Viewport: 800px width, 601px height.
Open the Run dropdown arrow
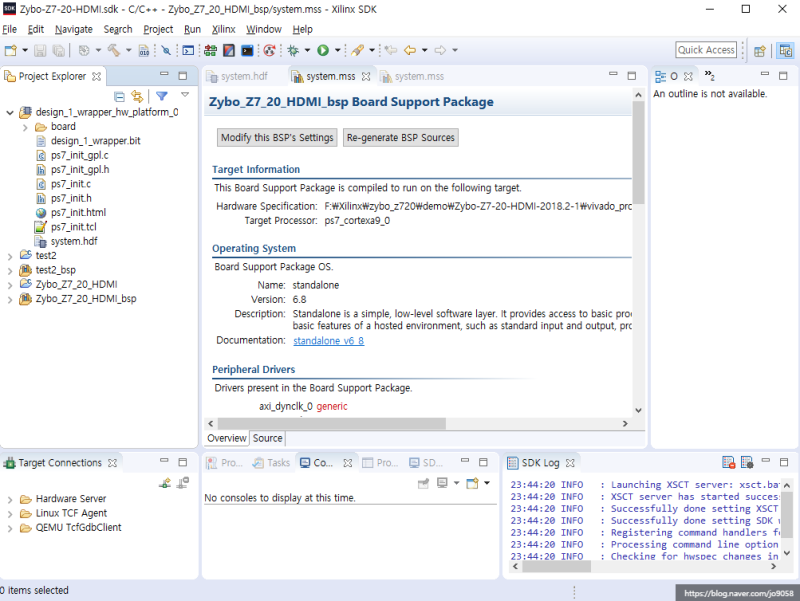(x=337, y=50)
